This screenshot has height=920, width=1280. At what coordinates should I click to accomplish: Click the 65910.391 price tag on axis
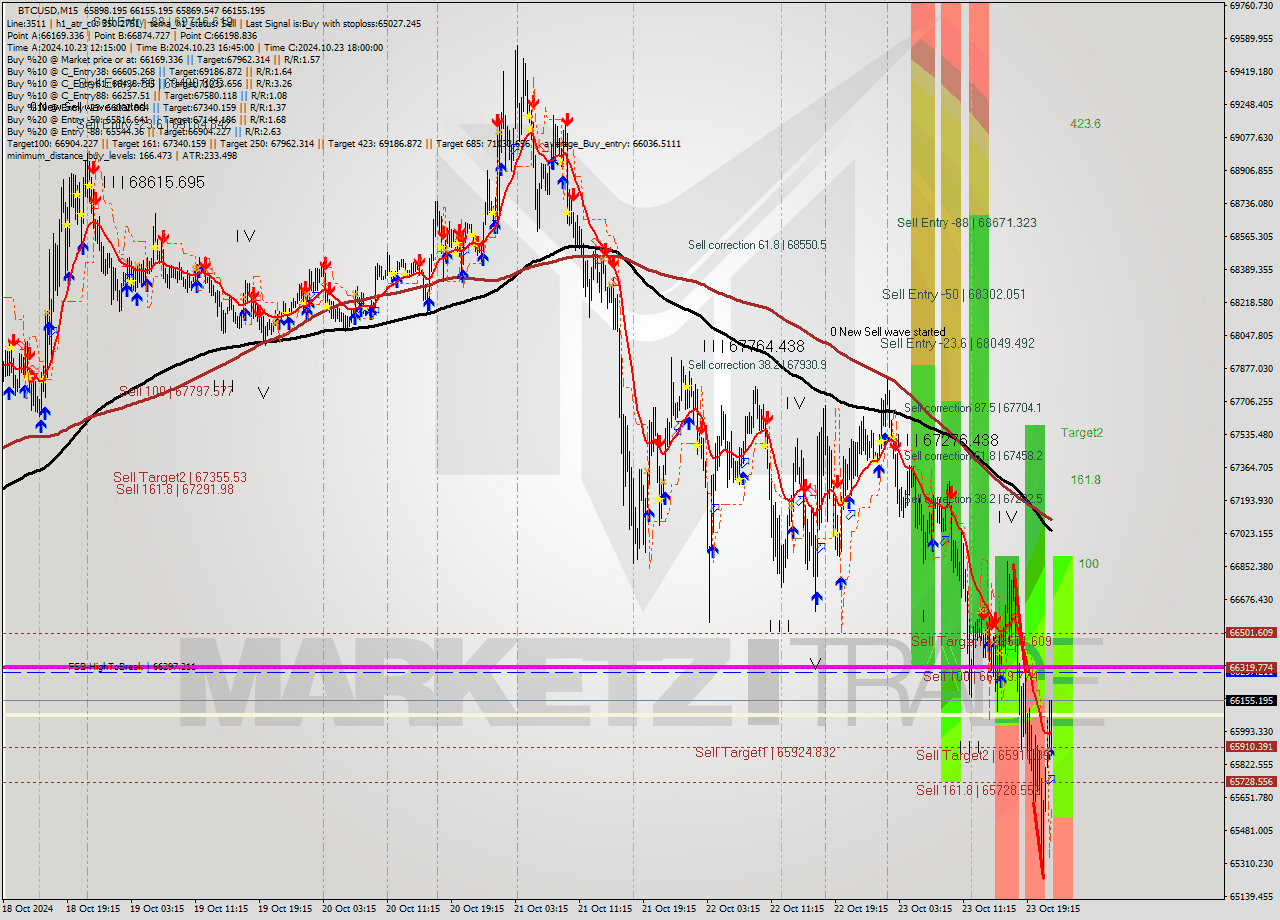1251,747
